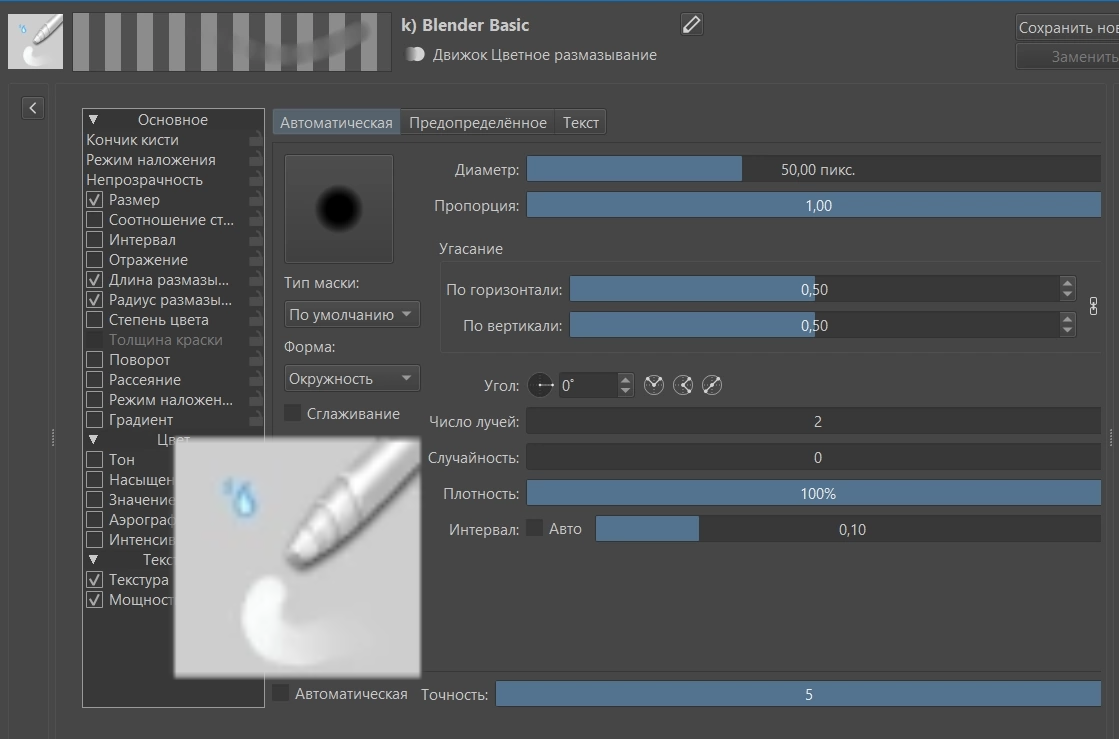1119x739 pixels.
Task: Switch to the Текст tab
Action: [x=580, y=123]
